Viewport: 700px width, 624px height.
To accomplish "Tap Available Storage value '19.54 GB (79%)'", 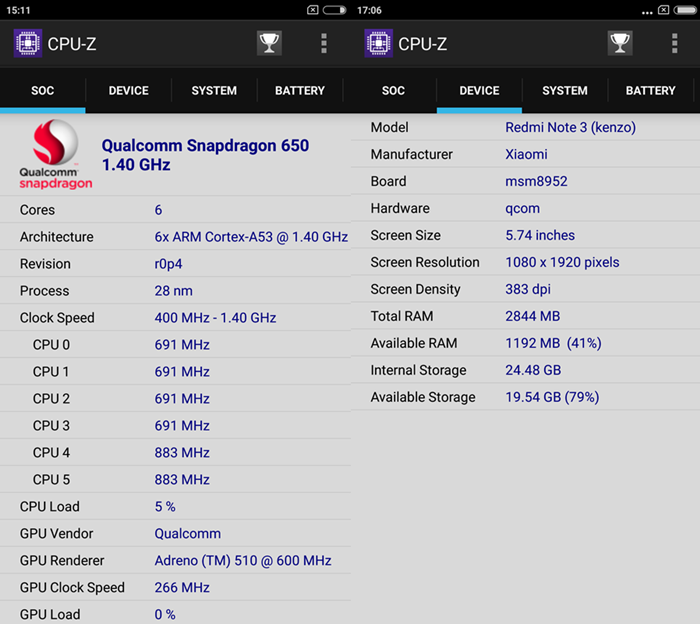I will pyautogui.click(x=552, y=397).
